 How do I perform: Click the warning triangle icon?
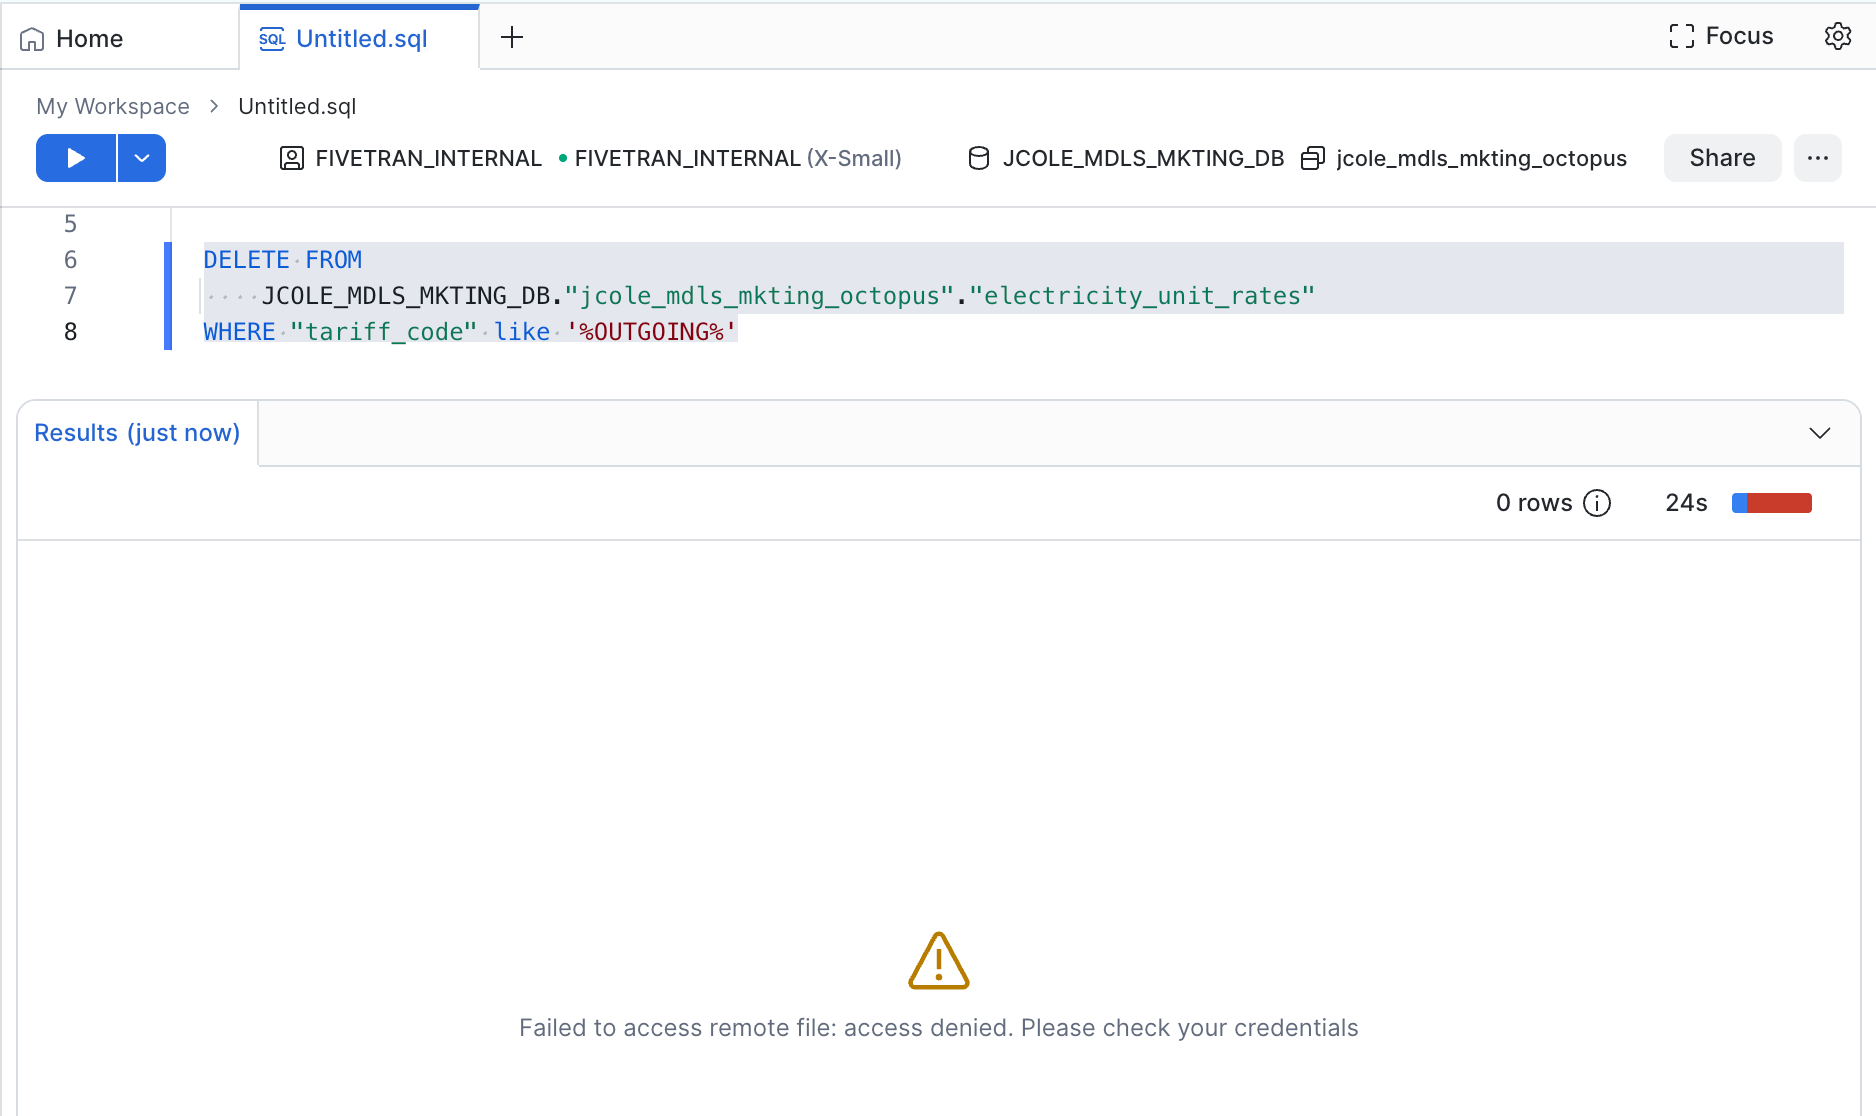tap(938, 961)
